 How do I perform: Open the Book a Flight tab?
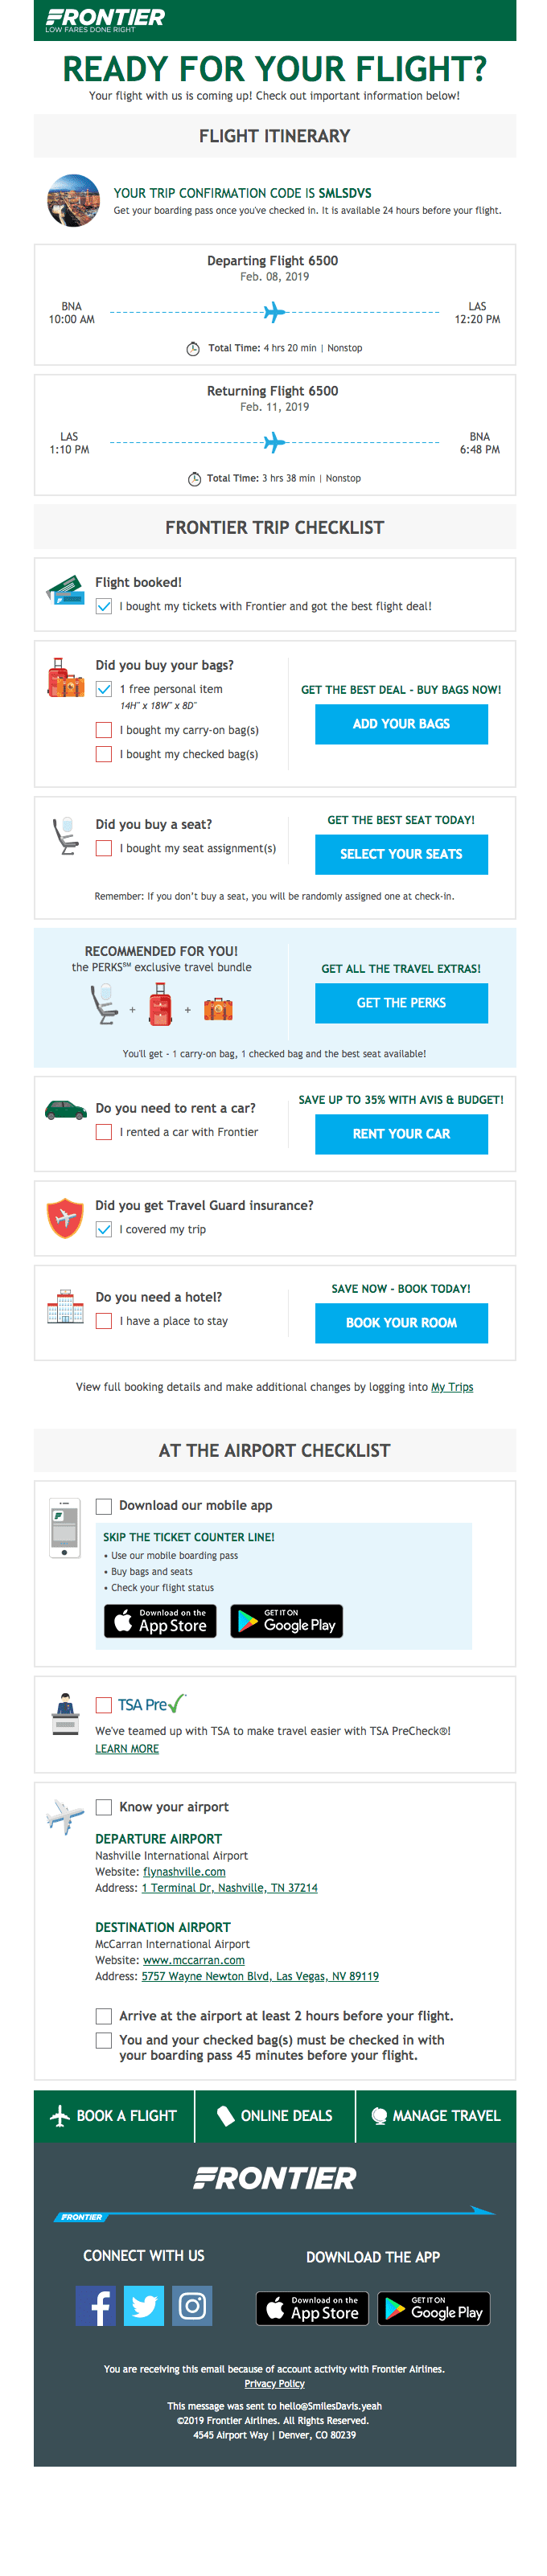pyautogui.click(x=114, y=2115)
